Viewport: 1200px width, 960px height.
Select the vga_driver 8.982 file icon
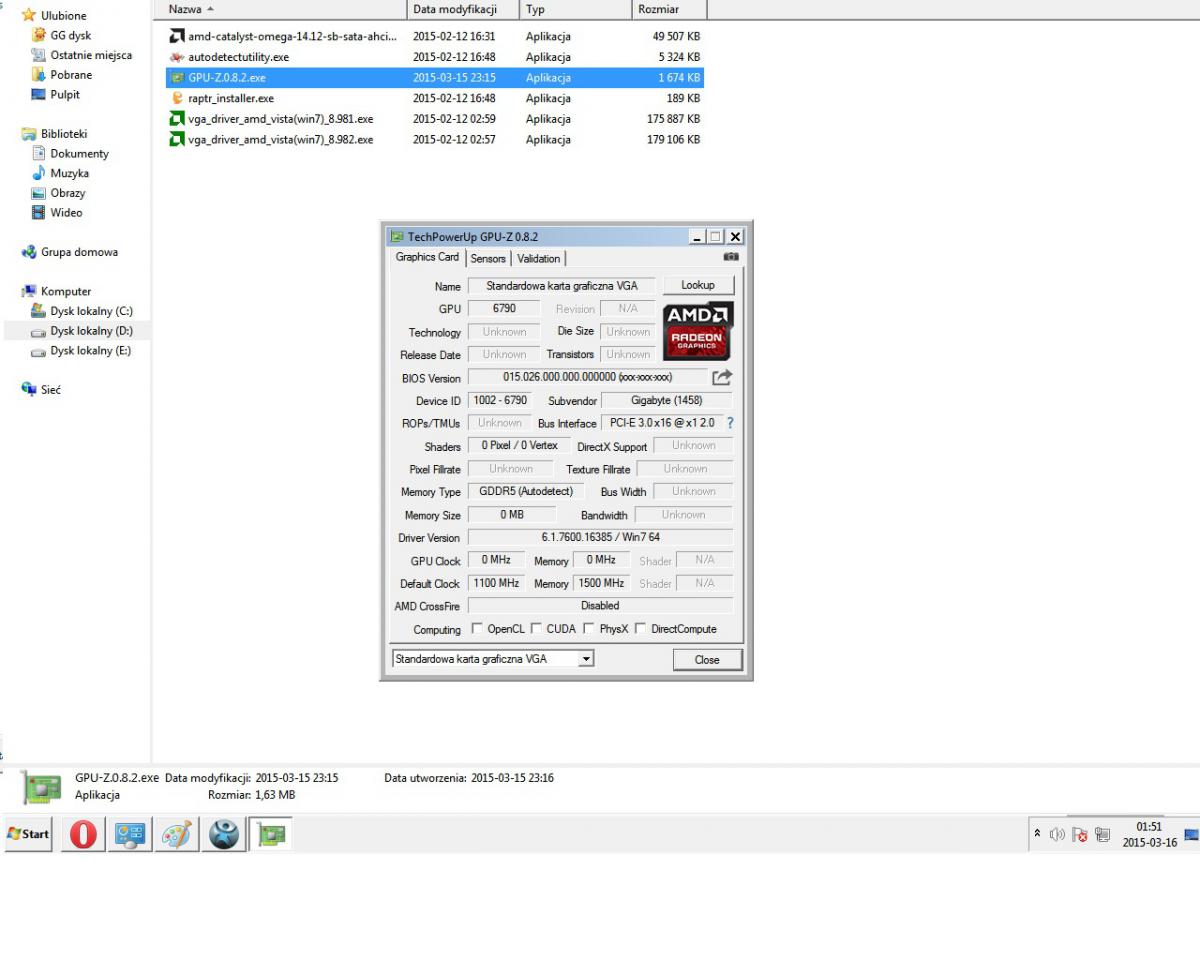(177, 139)
